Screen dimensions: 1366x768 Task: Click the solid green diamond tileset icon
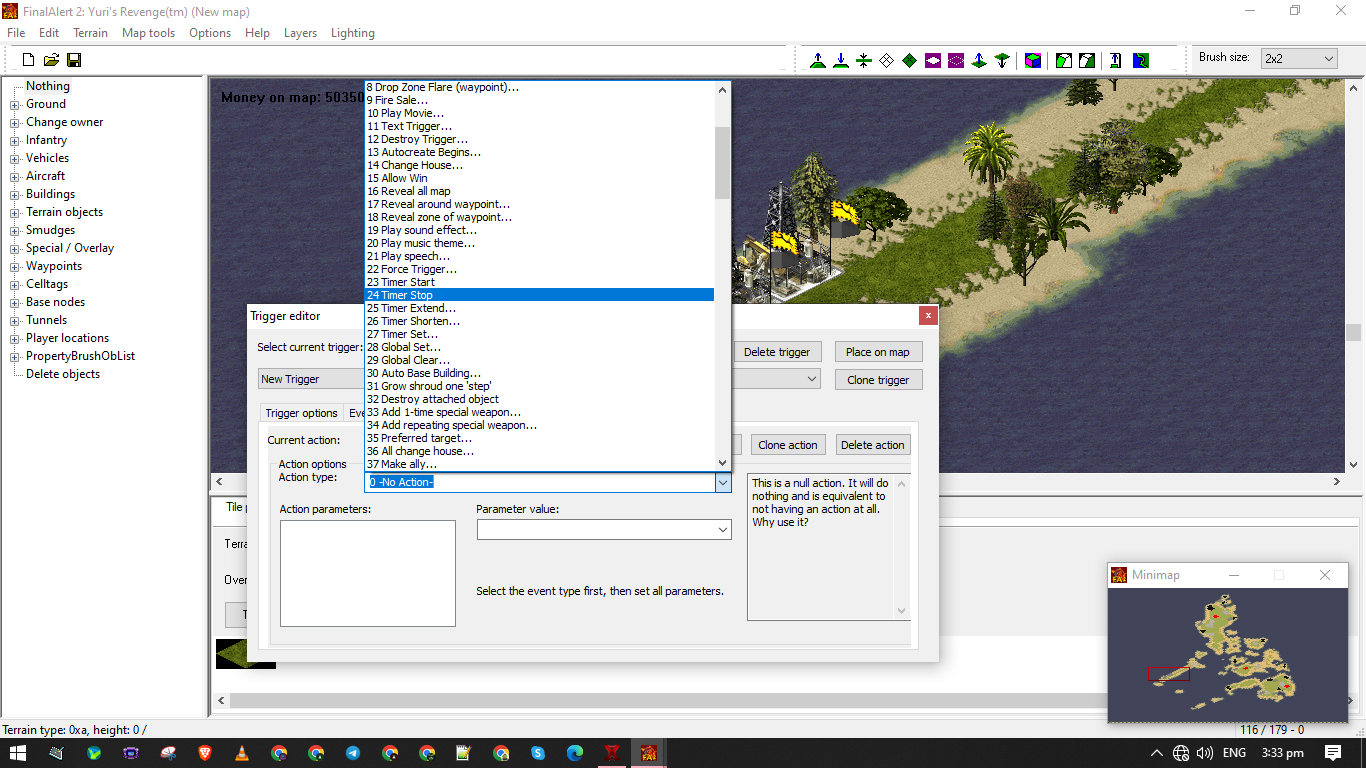910,60
